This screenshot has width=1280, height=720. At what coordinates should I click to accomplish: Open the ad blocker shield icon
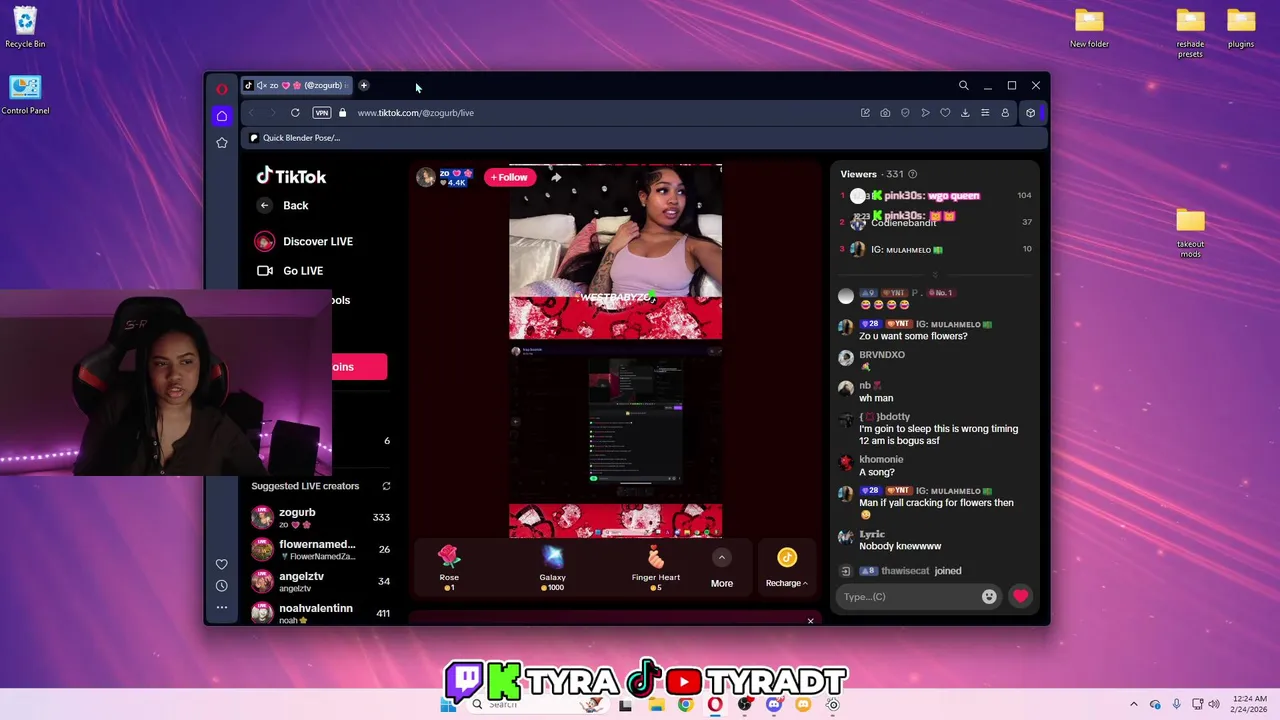(905, 113)
